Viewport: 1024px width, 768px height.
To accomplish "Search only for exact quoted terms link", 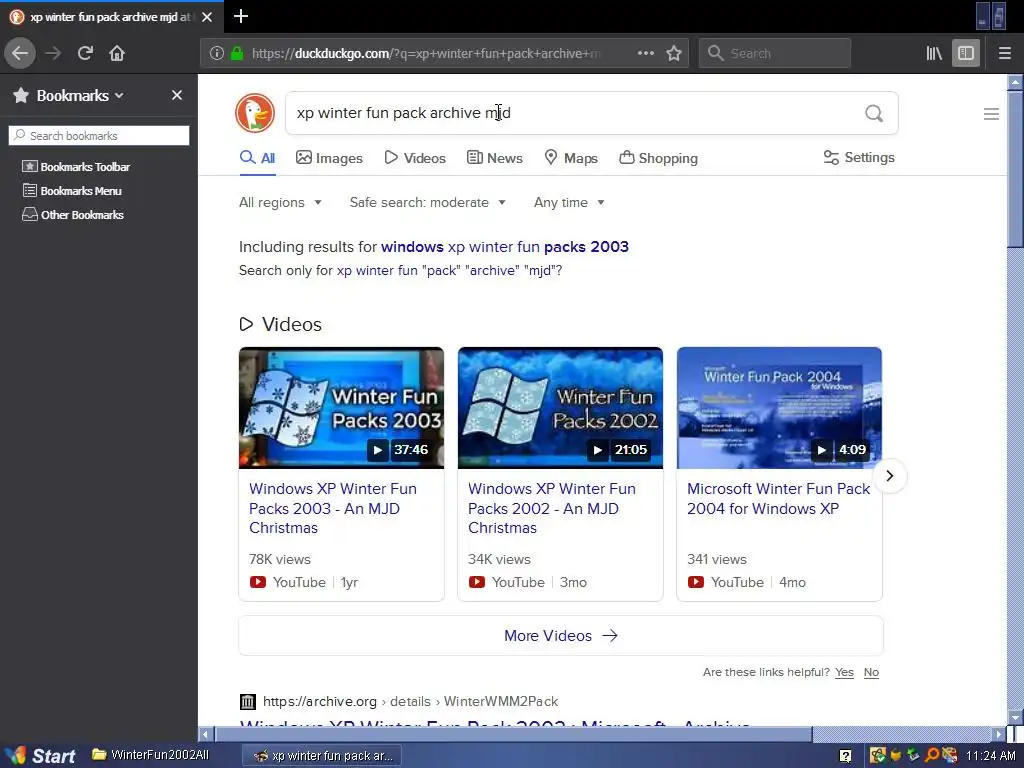I will (447, 270).
